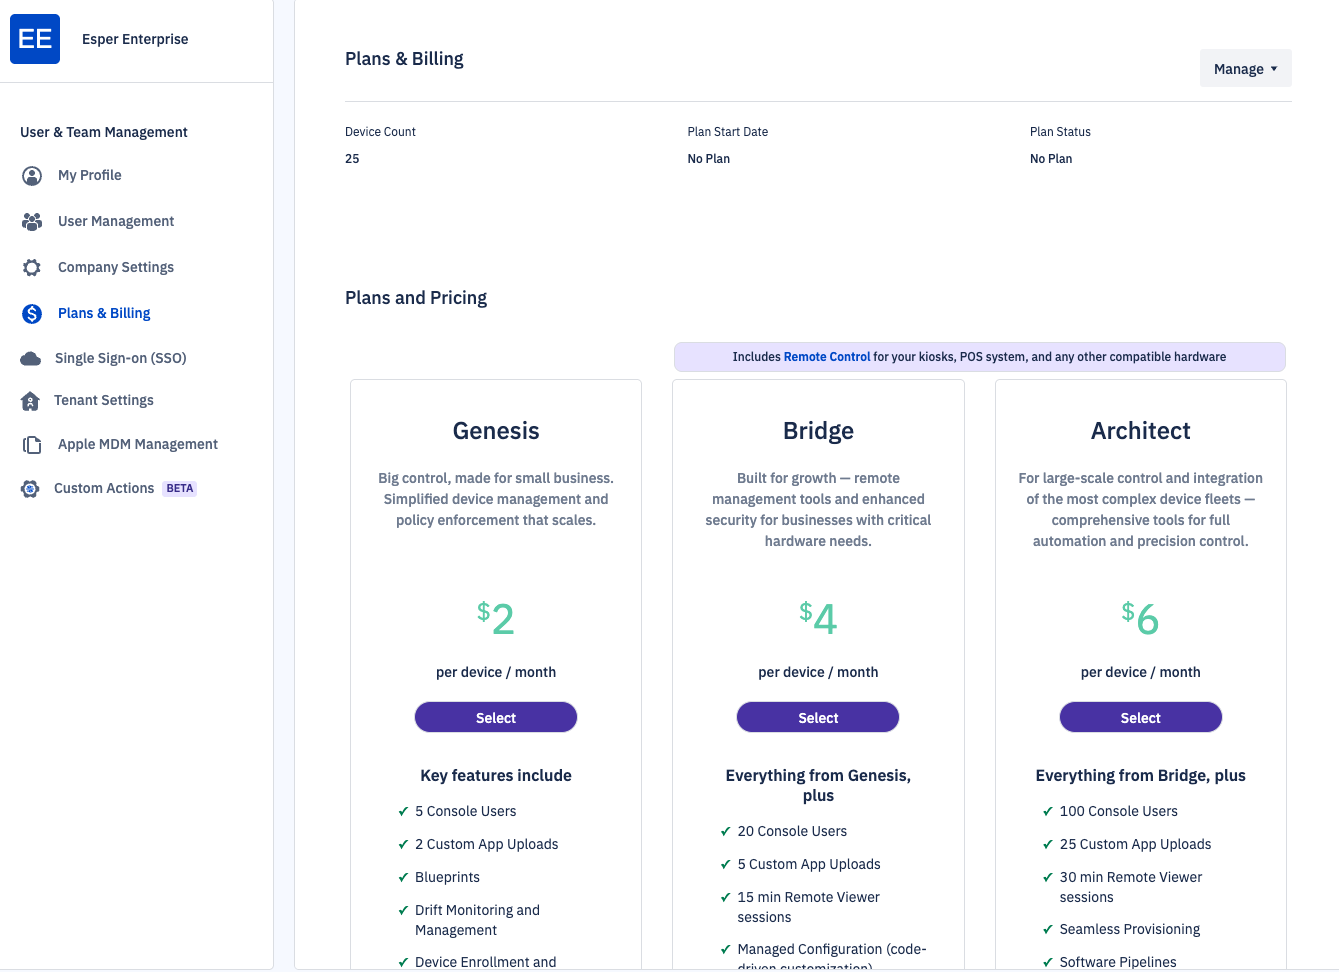
Task: Open Company Settings via the gear icon
Action: pos(32,267)
